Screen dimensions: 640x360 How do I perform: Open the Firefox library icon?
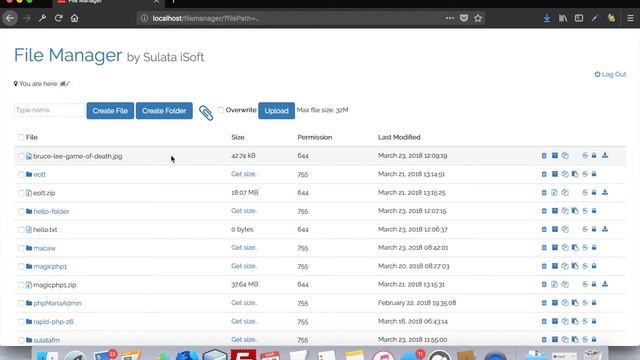click(563, 18)
